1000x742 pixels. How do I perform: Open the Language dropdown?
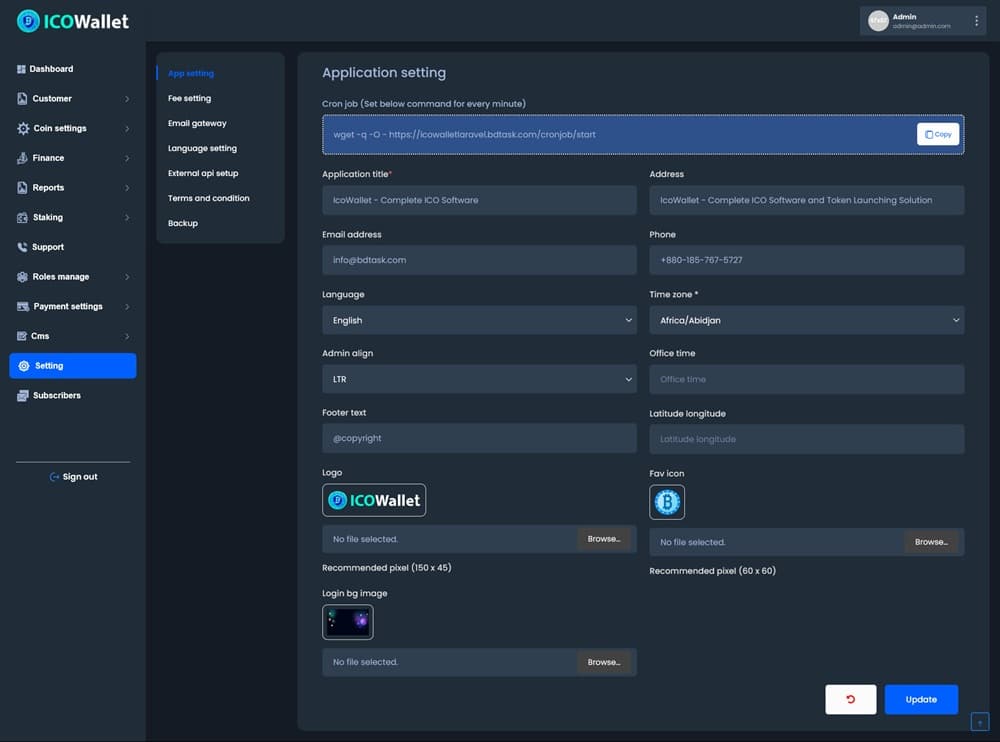479,320
